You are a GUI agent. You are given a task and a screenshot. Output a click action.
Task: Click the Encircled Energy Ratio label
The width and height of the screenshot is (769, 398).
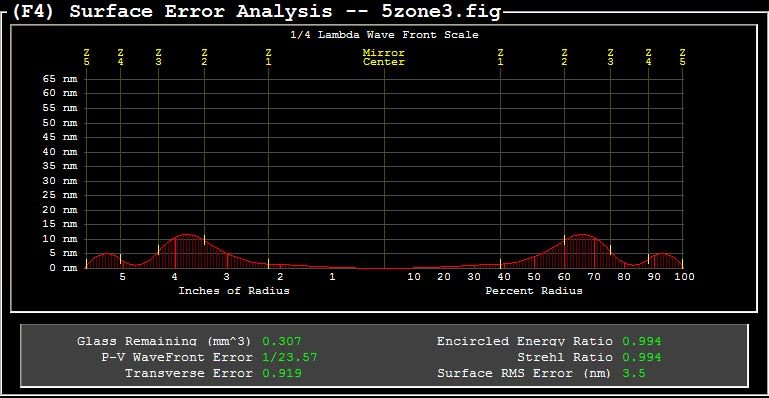tap(525, 341)
